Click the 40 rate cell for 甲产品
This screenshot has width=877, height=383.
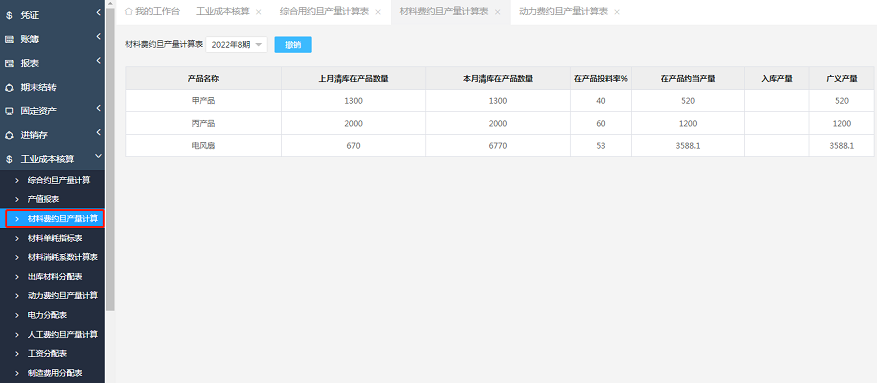[x=601, y=101]
